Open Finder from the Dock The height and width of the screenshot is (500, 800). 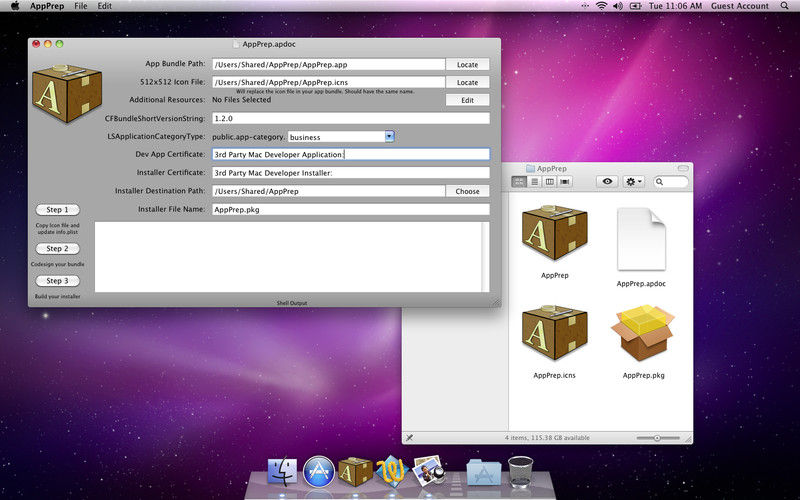pos(282,470)
